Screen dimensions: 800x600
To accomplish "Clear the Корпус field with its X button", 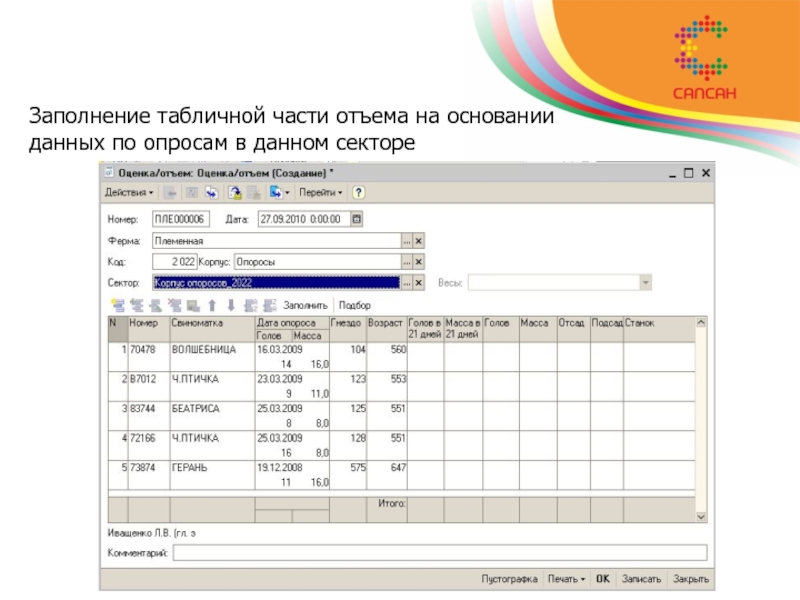I will 419,261.
